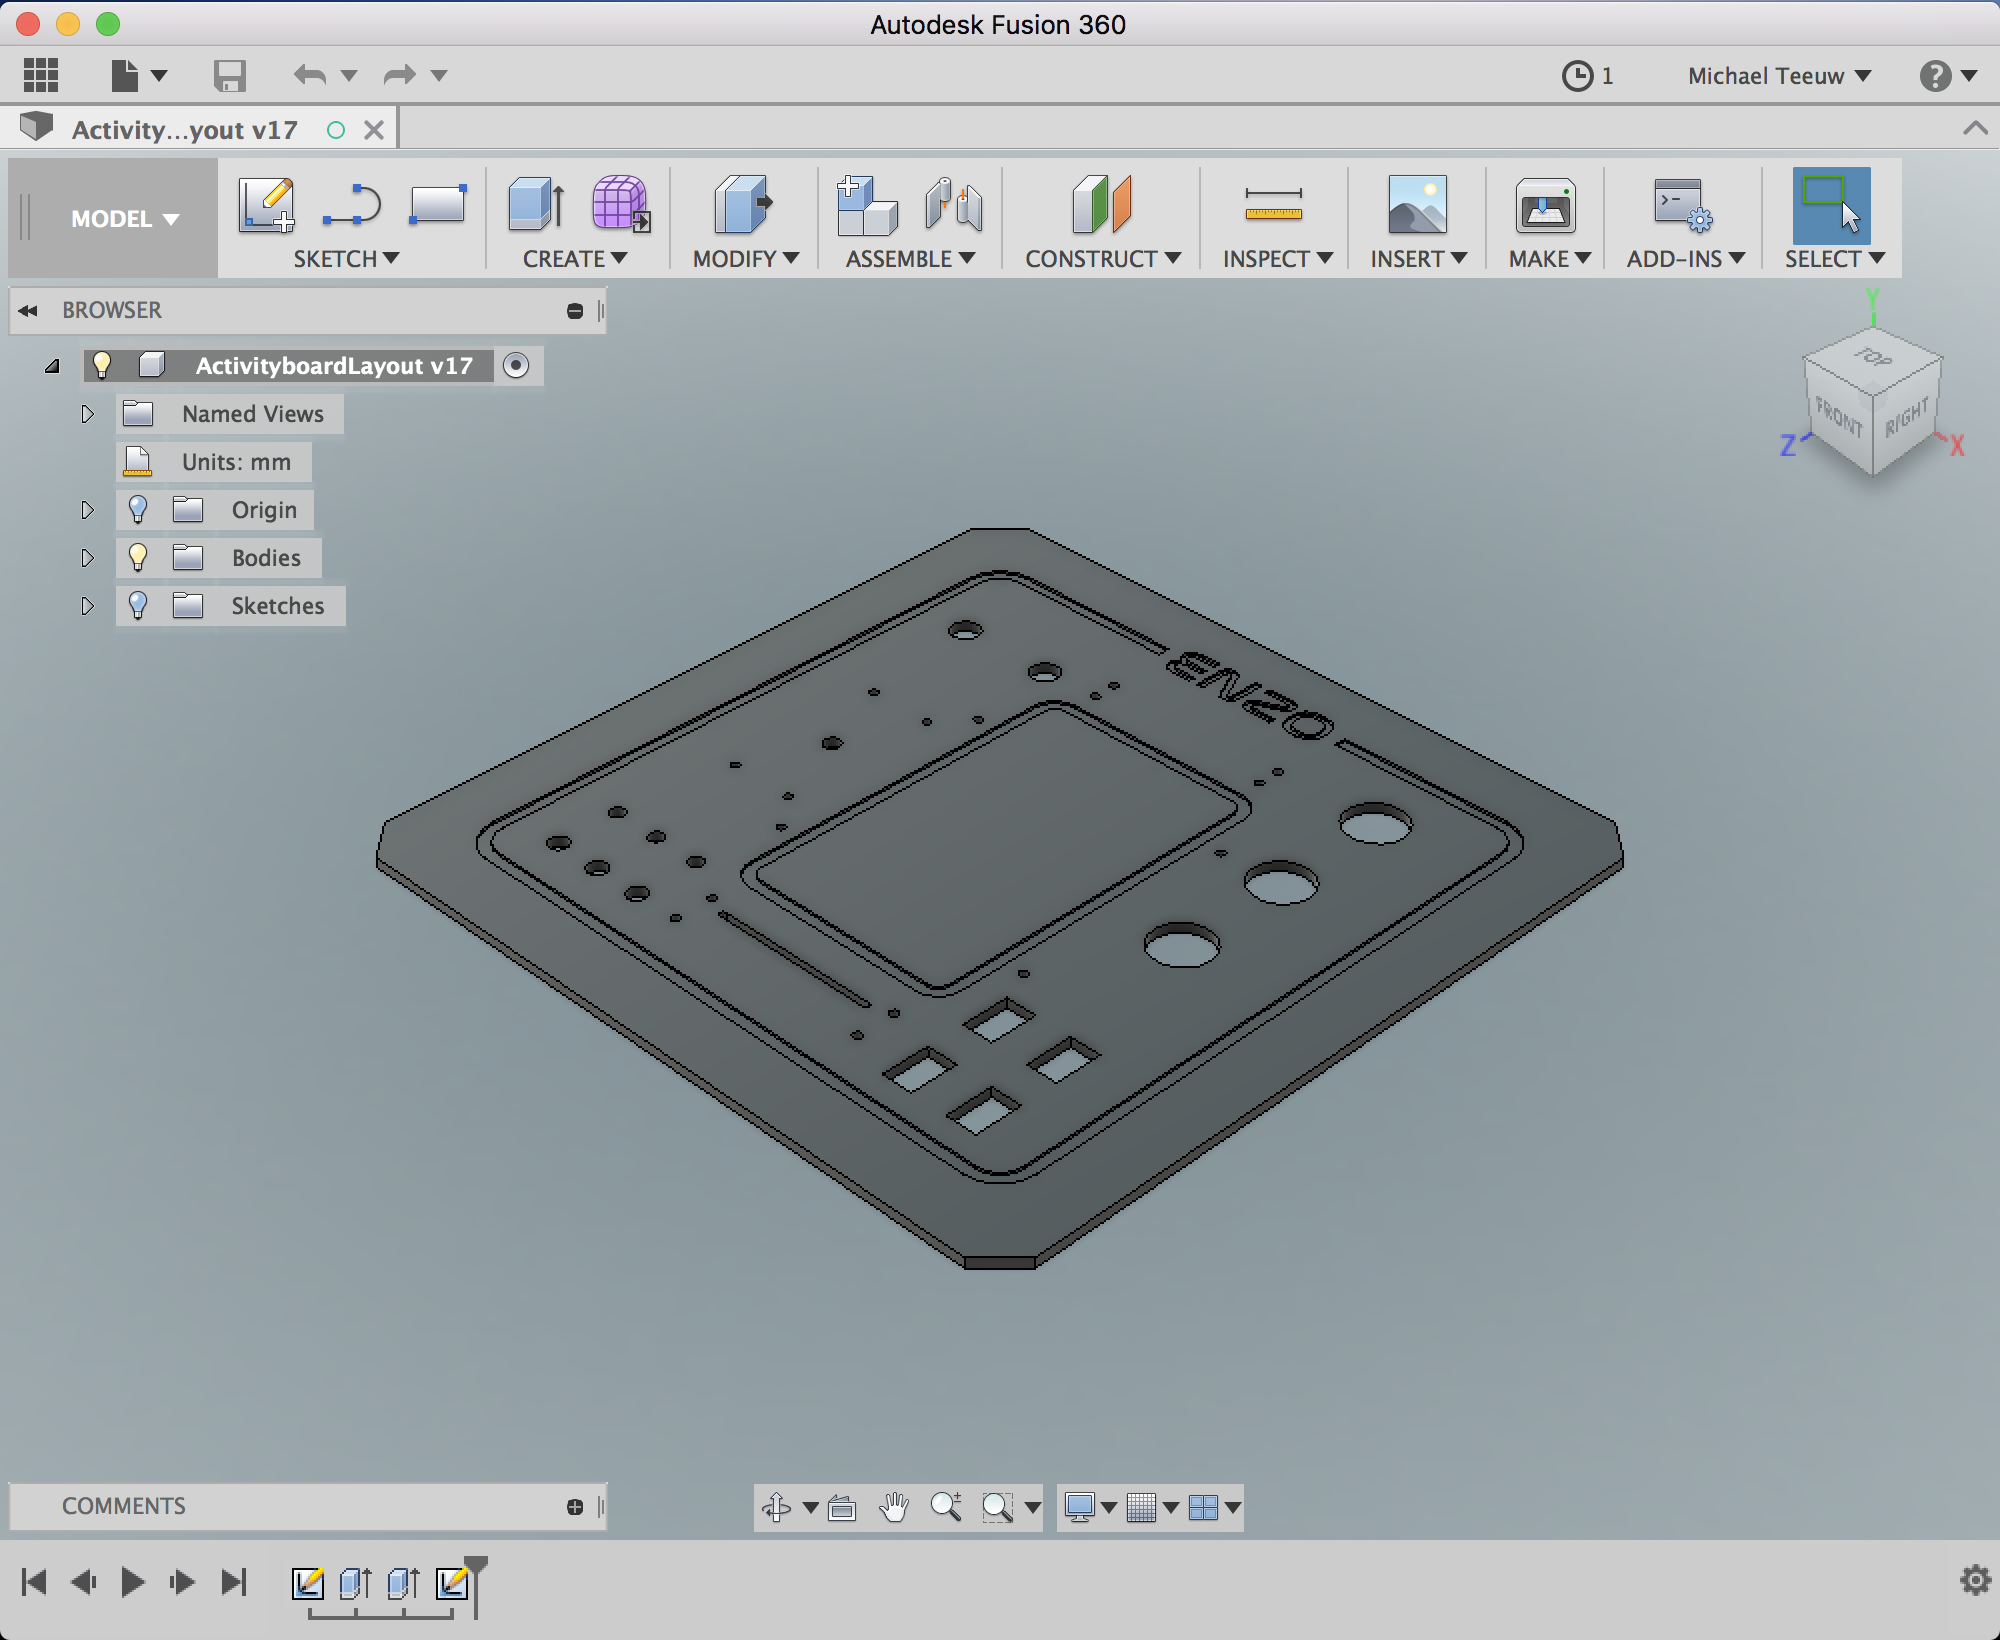Viewport: 2000px width, 1640px height.
Task: Click the last sketch feature in timeline
Action: [x=452, y=1582]
